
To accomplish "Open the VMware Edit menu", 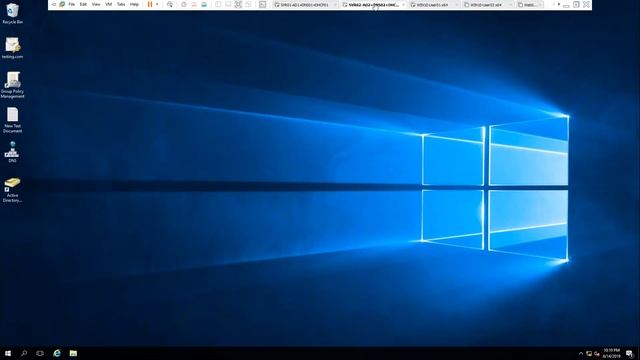I will coord(83,4).
